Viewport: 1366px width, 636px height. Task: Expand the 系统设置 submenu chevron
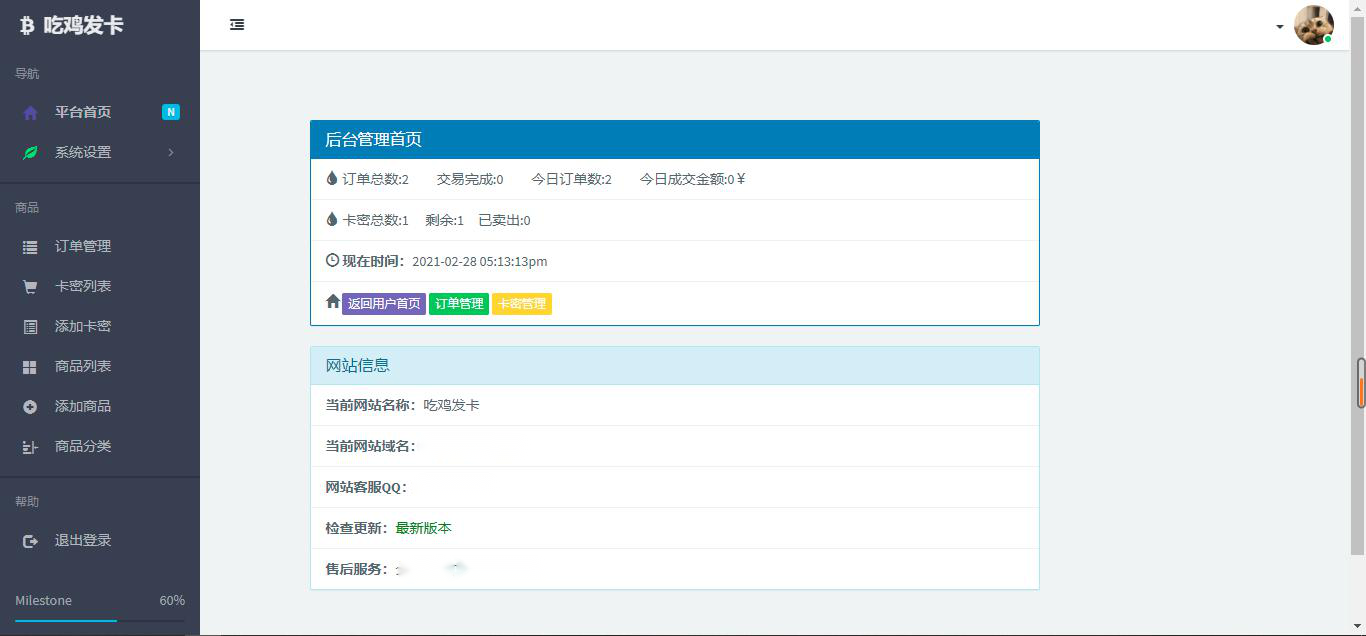171,153
